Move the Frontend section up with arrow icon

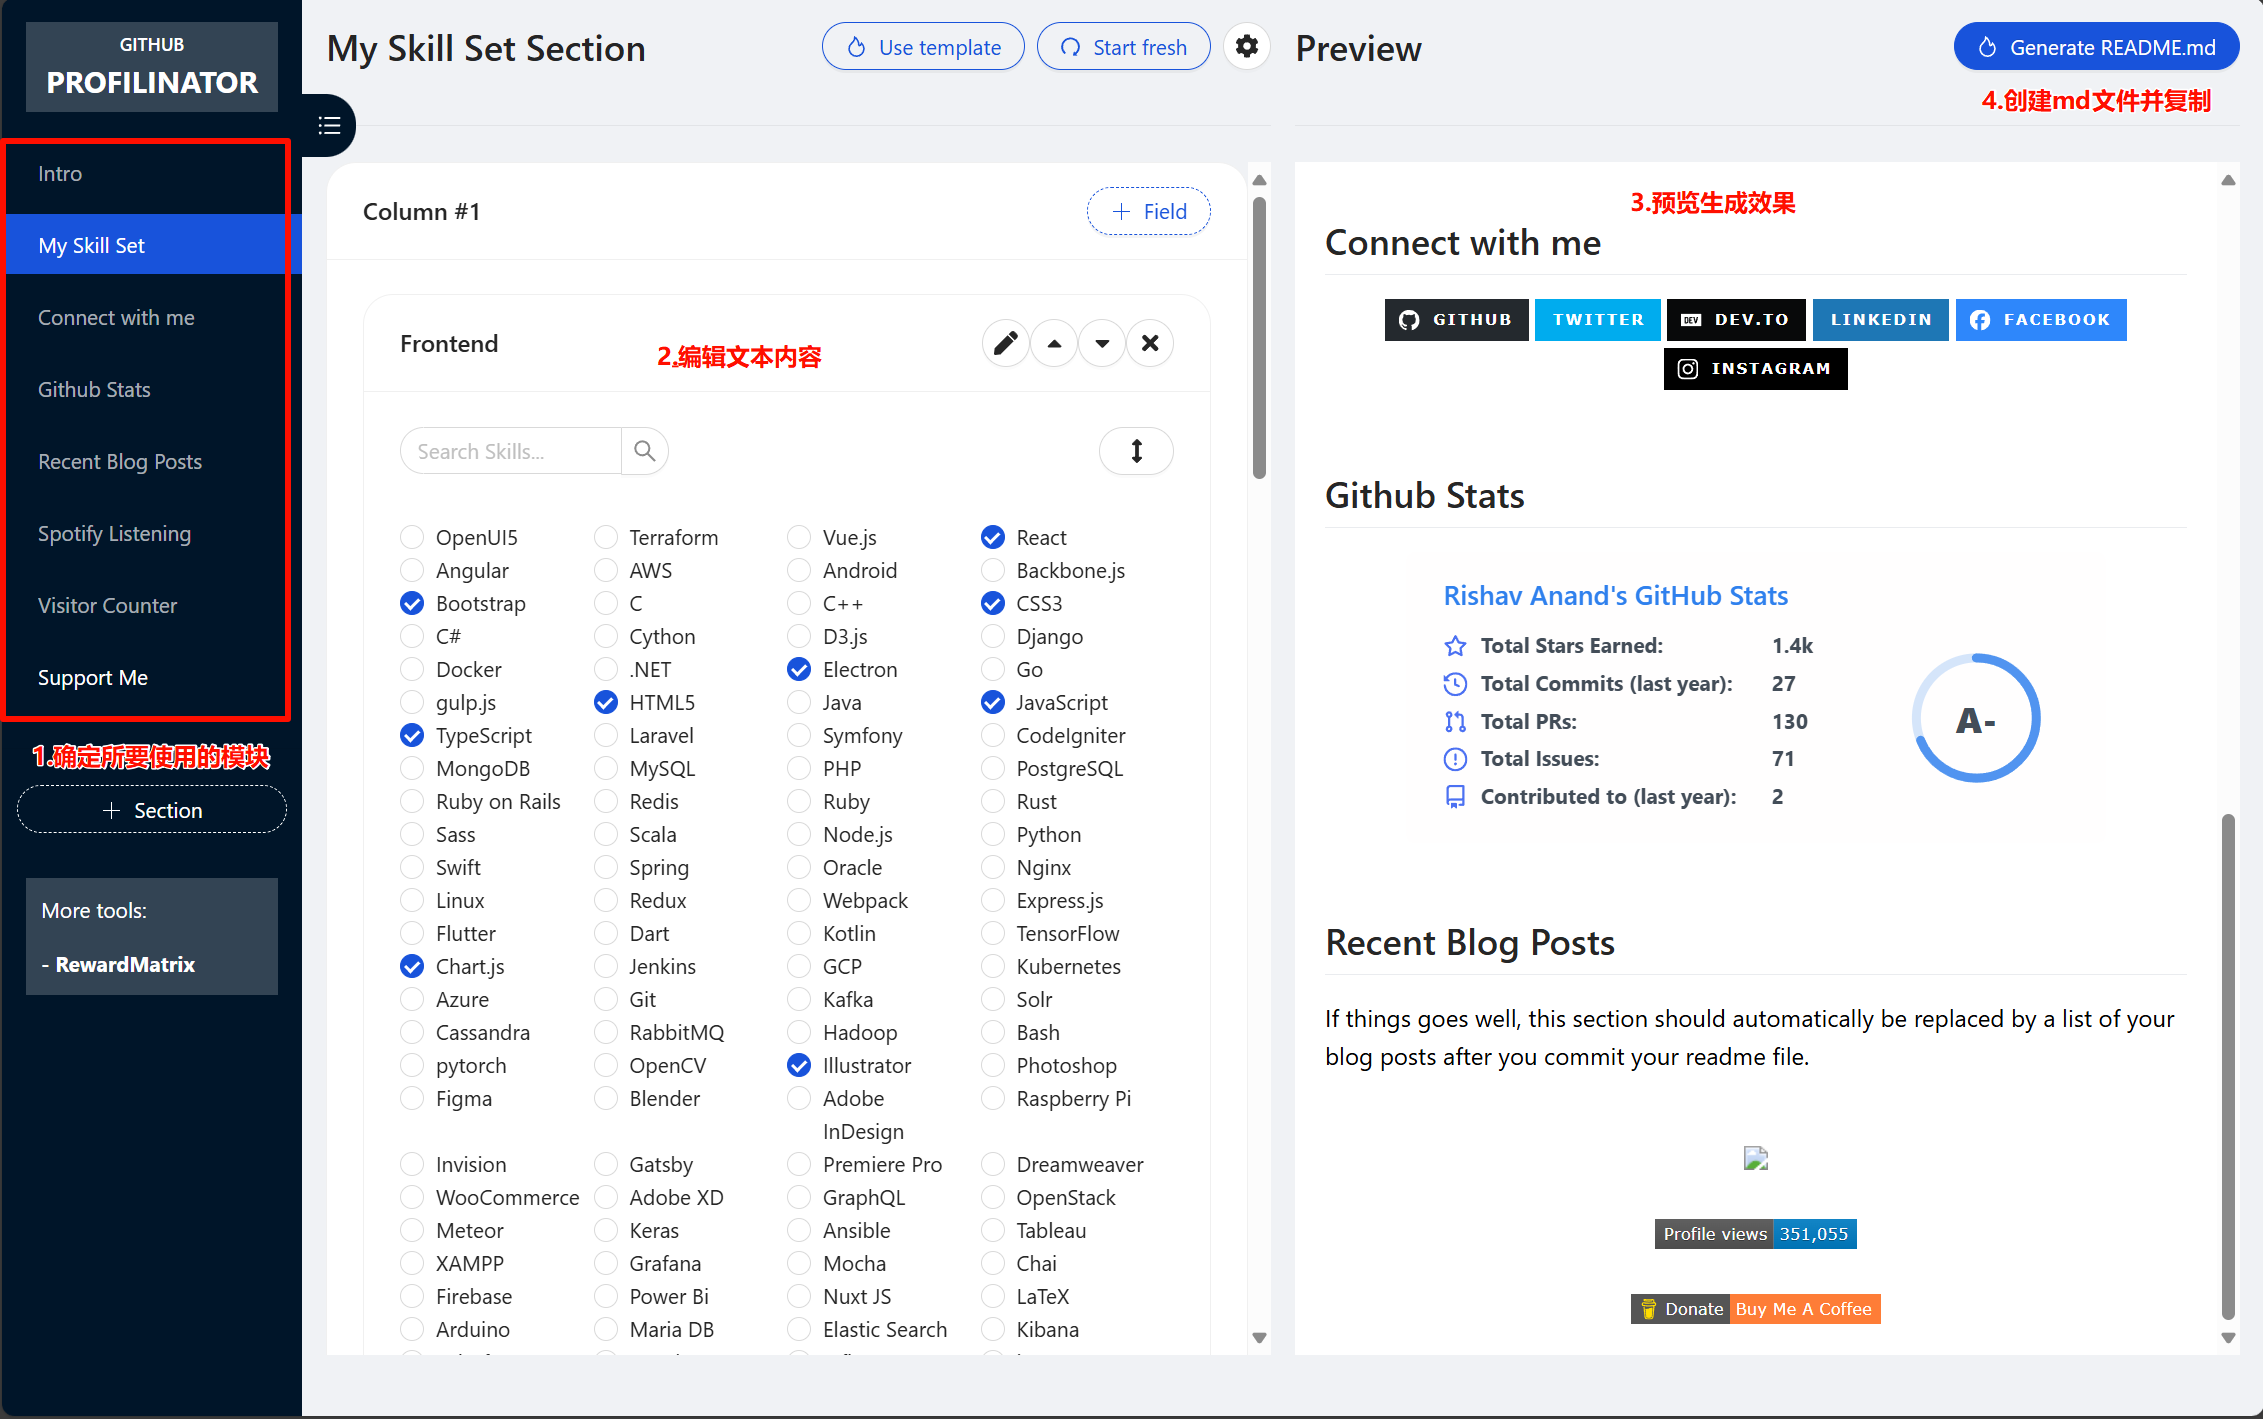tap(1053, 343)
